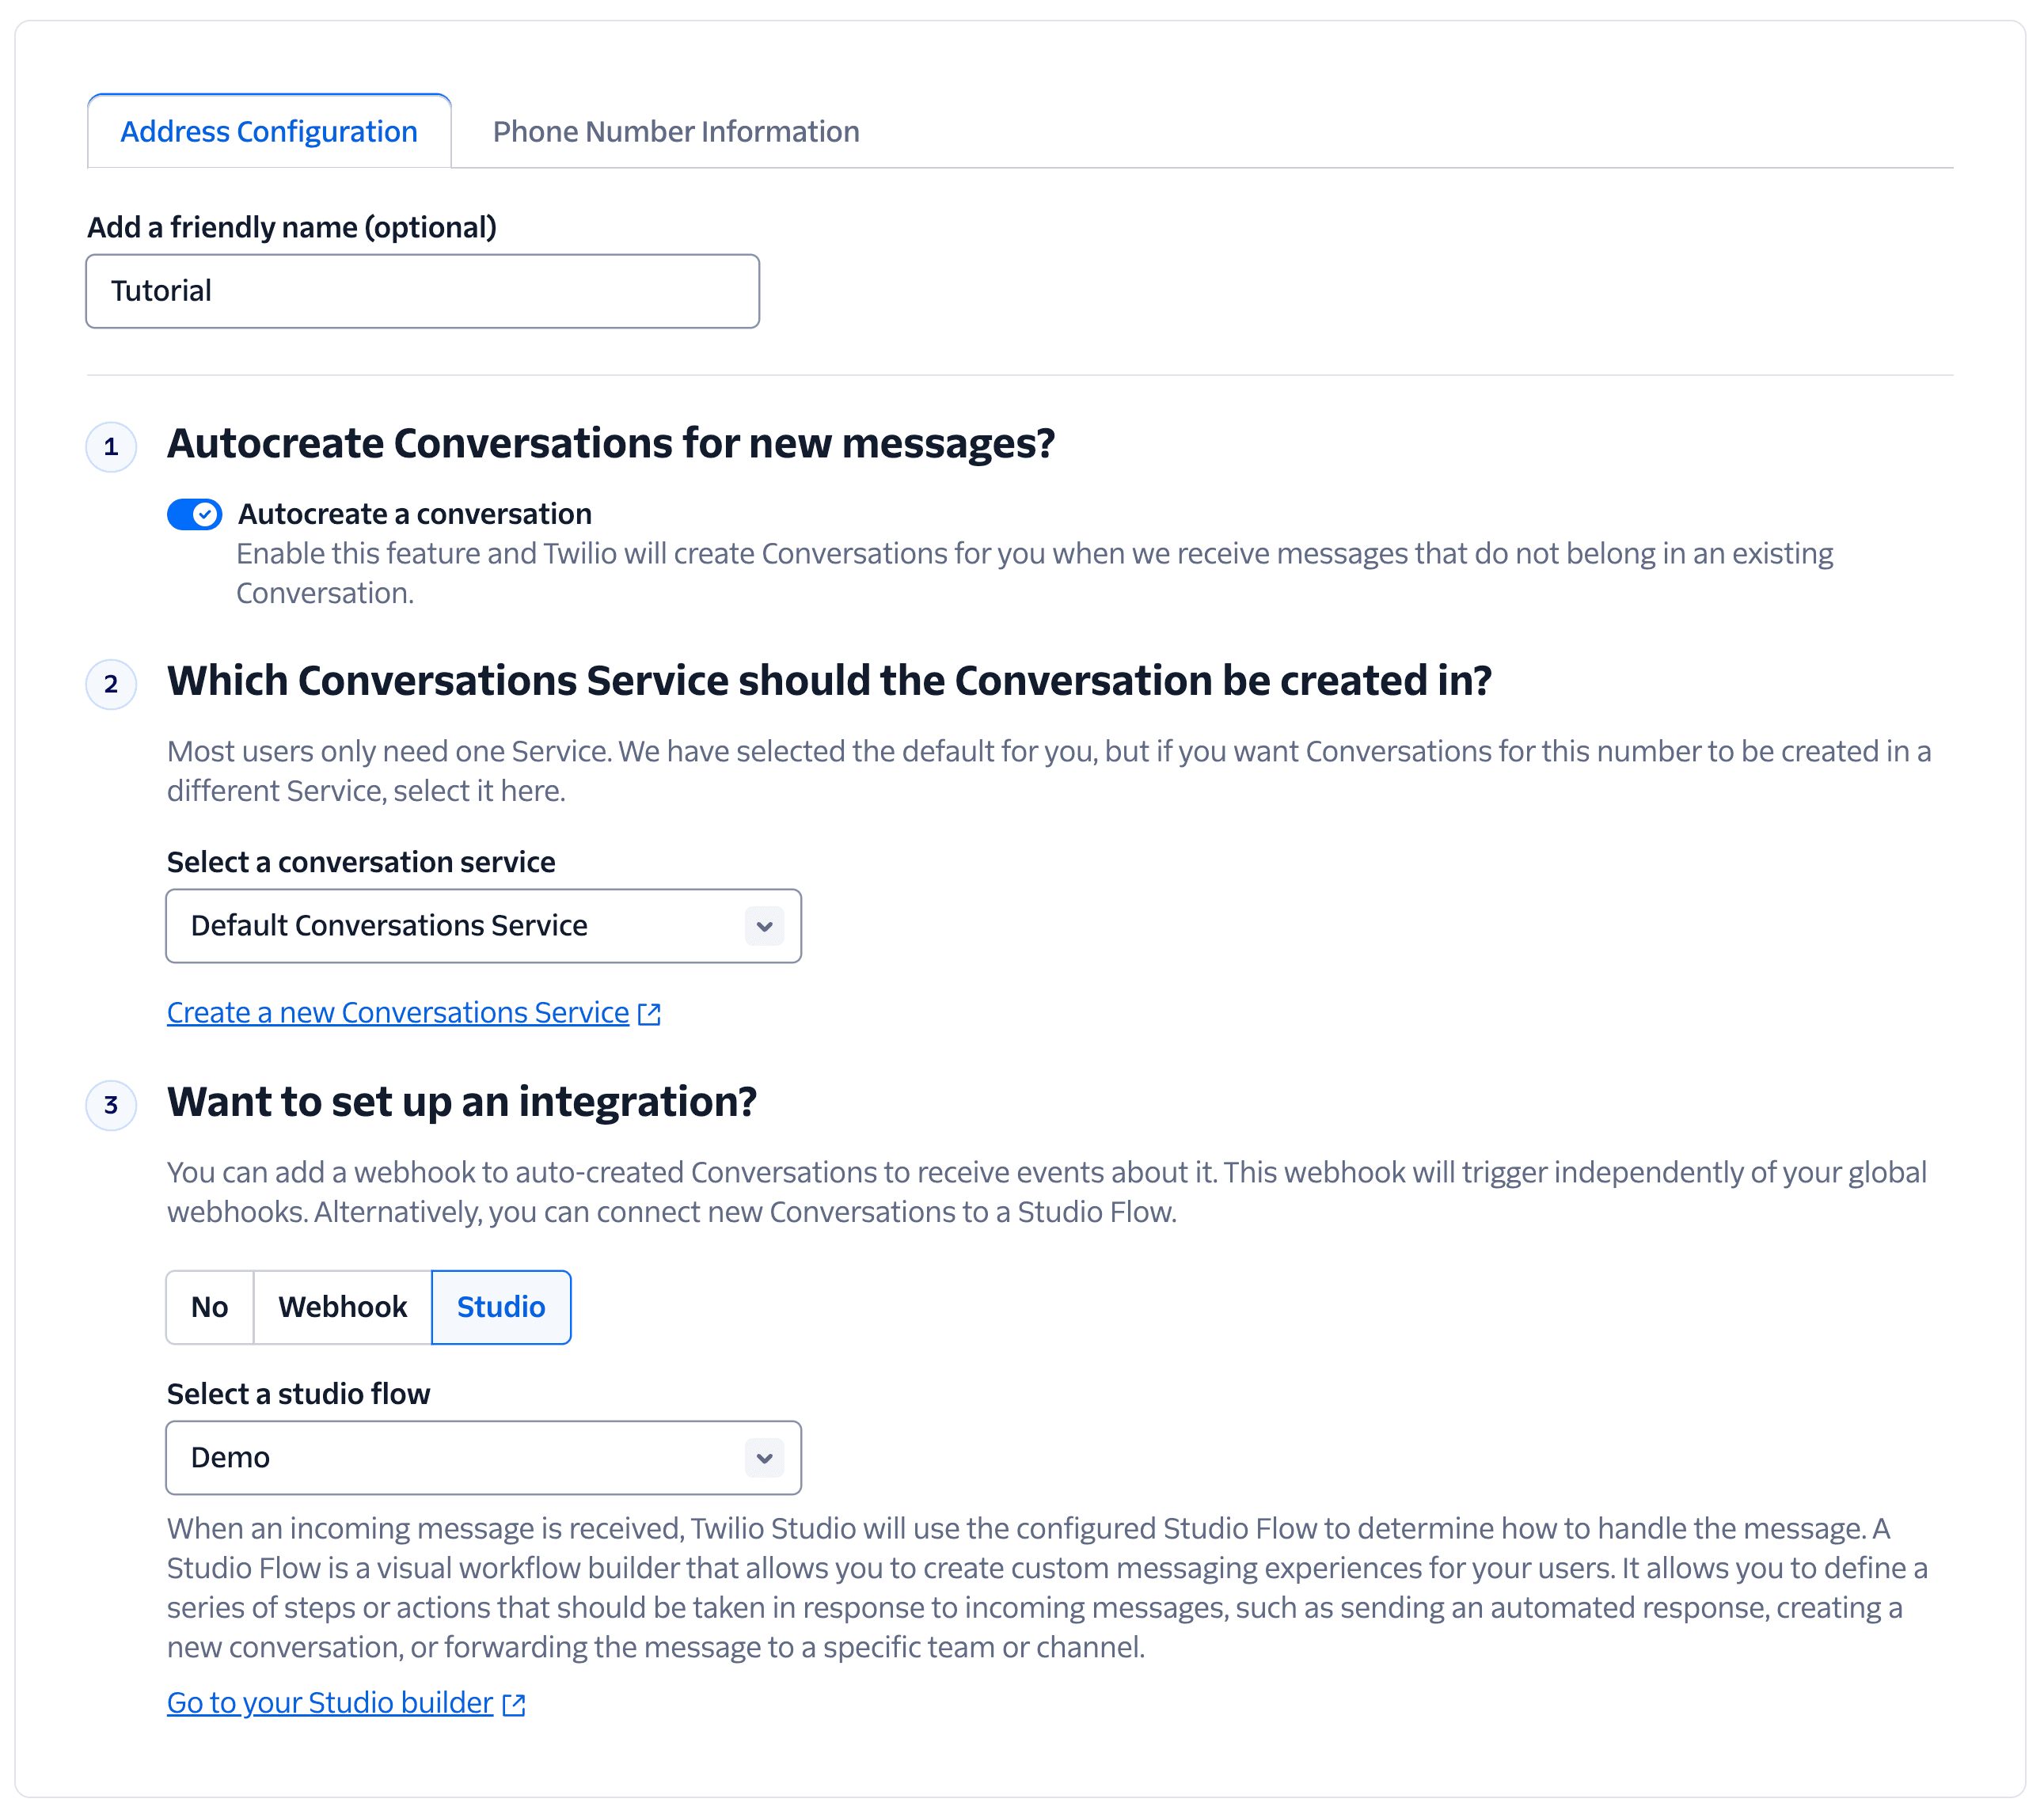
Task: Open the Go to your Studio builder link
Action: coord(331,1703)
